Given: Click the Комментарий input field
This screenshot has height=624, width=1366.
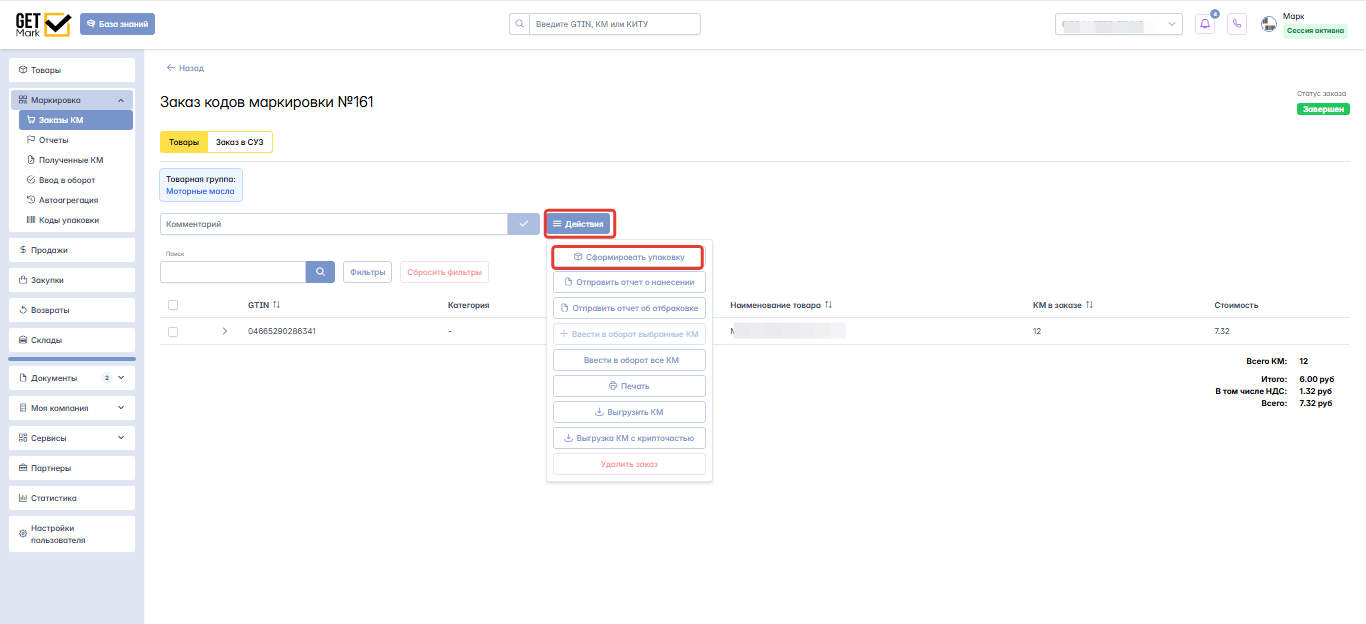Looking at the screenshot, I should pos(334,224).
